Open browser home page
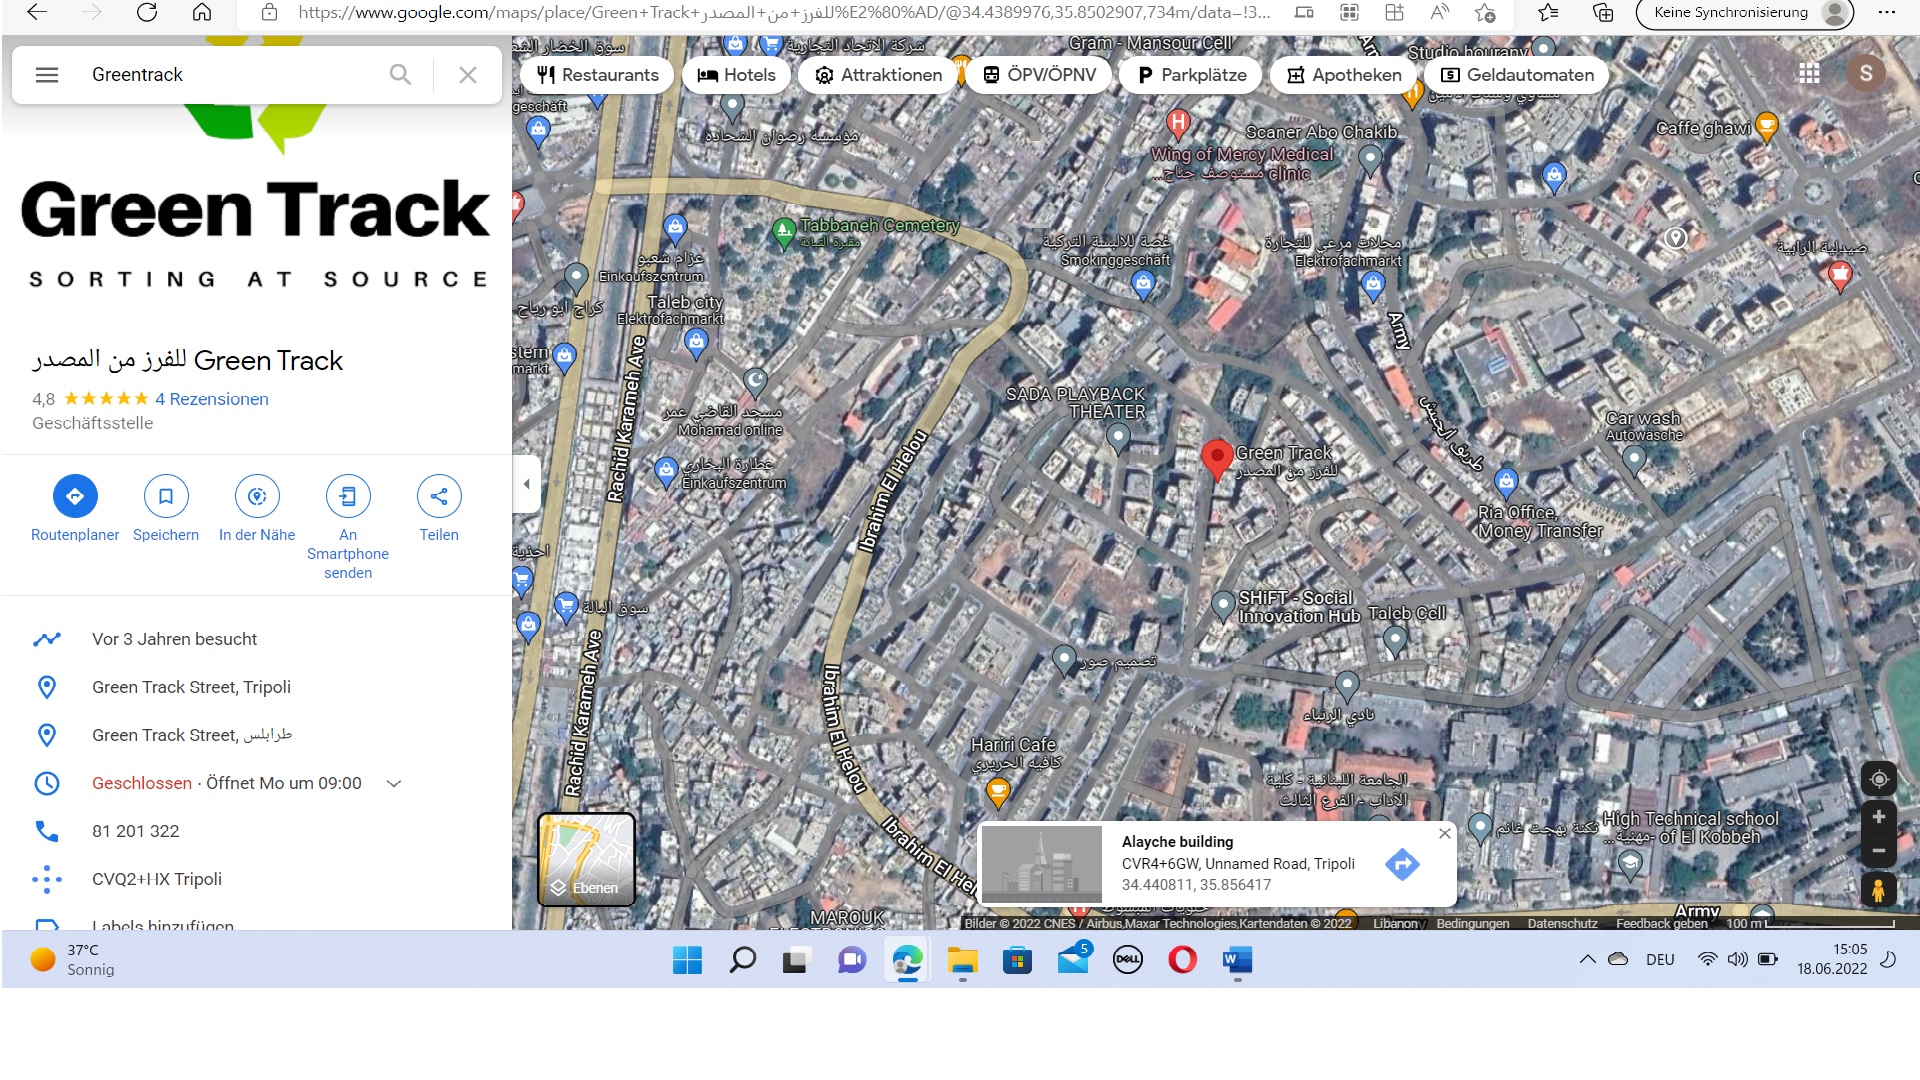1920x1080 pixels. (x=202, y=12)
